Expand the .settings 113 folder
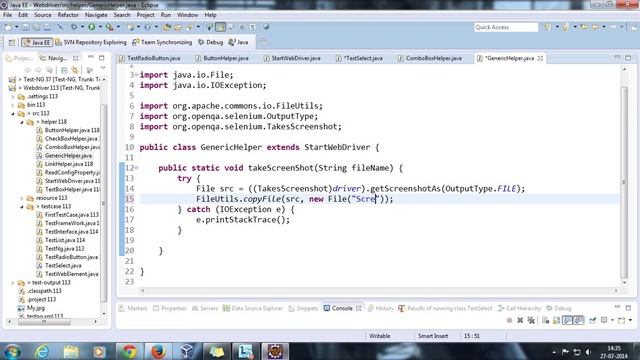This screenshot has height=360, width=640. coord(13,97)
